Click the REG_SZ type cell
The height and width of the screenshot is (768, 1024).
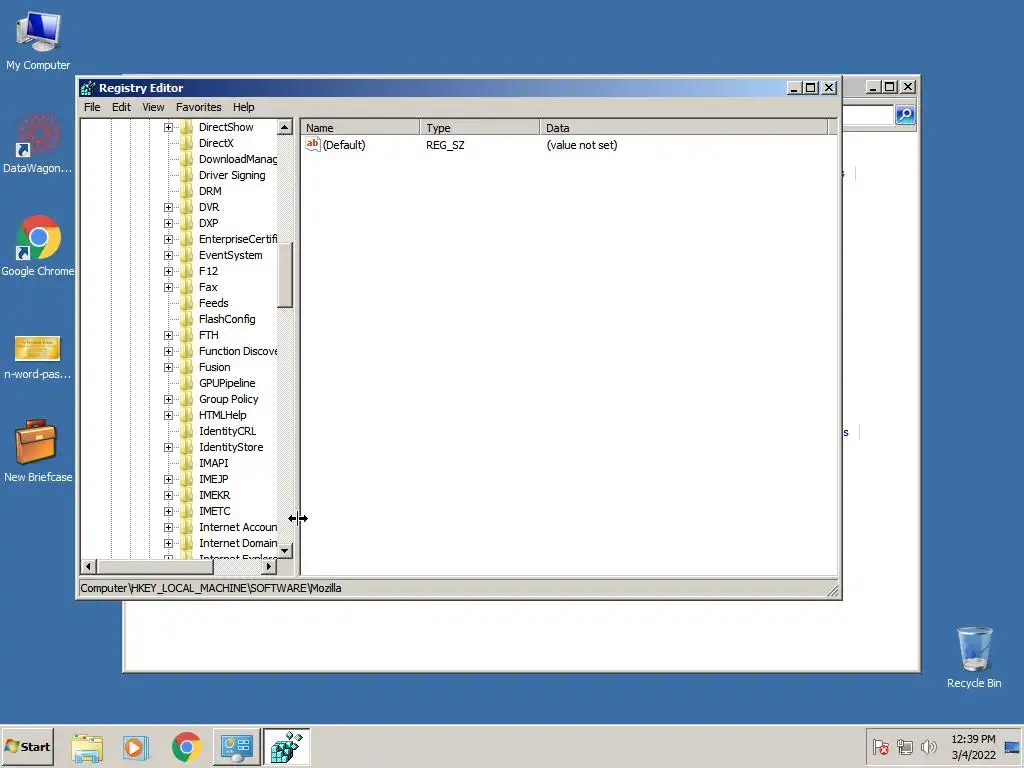click(x=445, y=145)
